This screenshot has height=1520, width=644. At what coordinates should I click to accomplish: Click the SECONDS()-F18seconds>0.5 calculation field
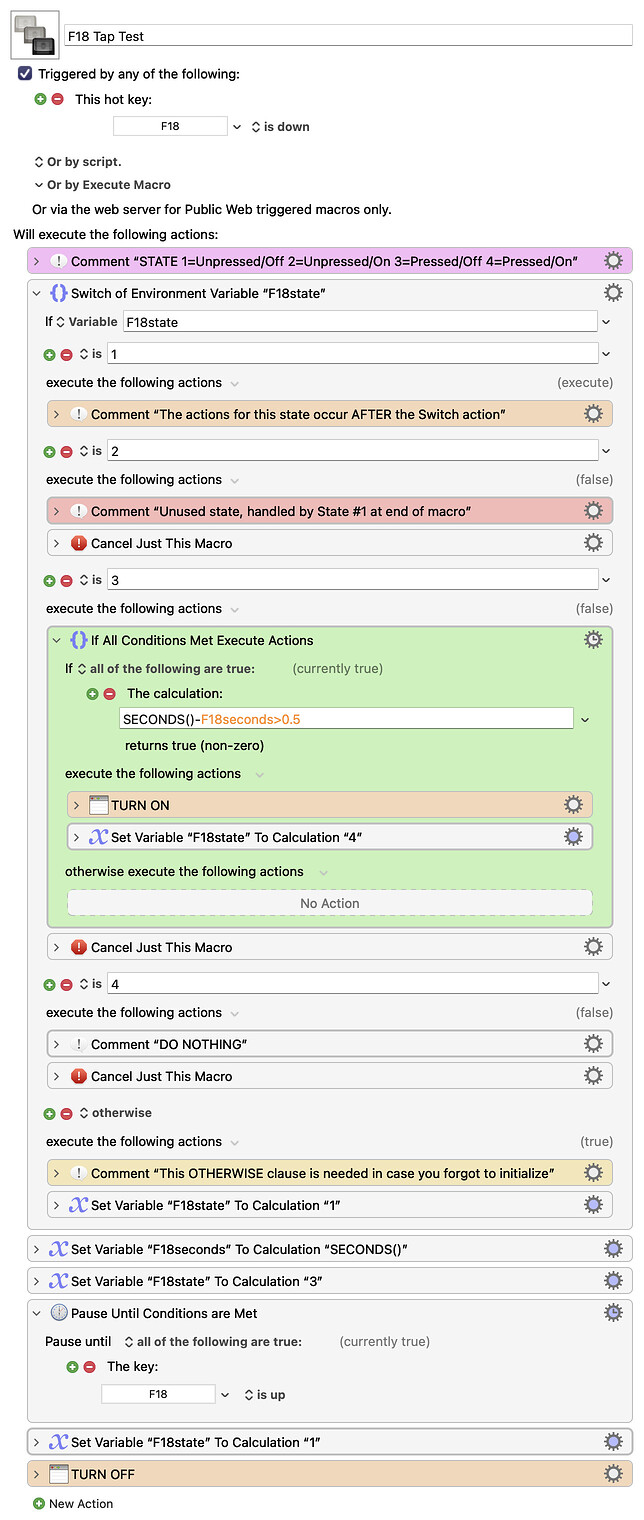[345, 719]
